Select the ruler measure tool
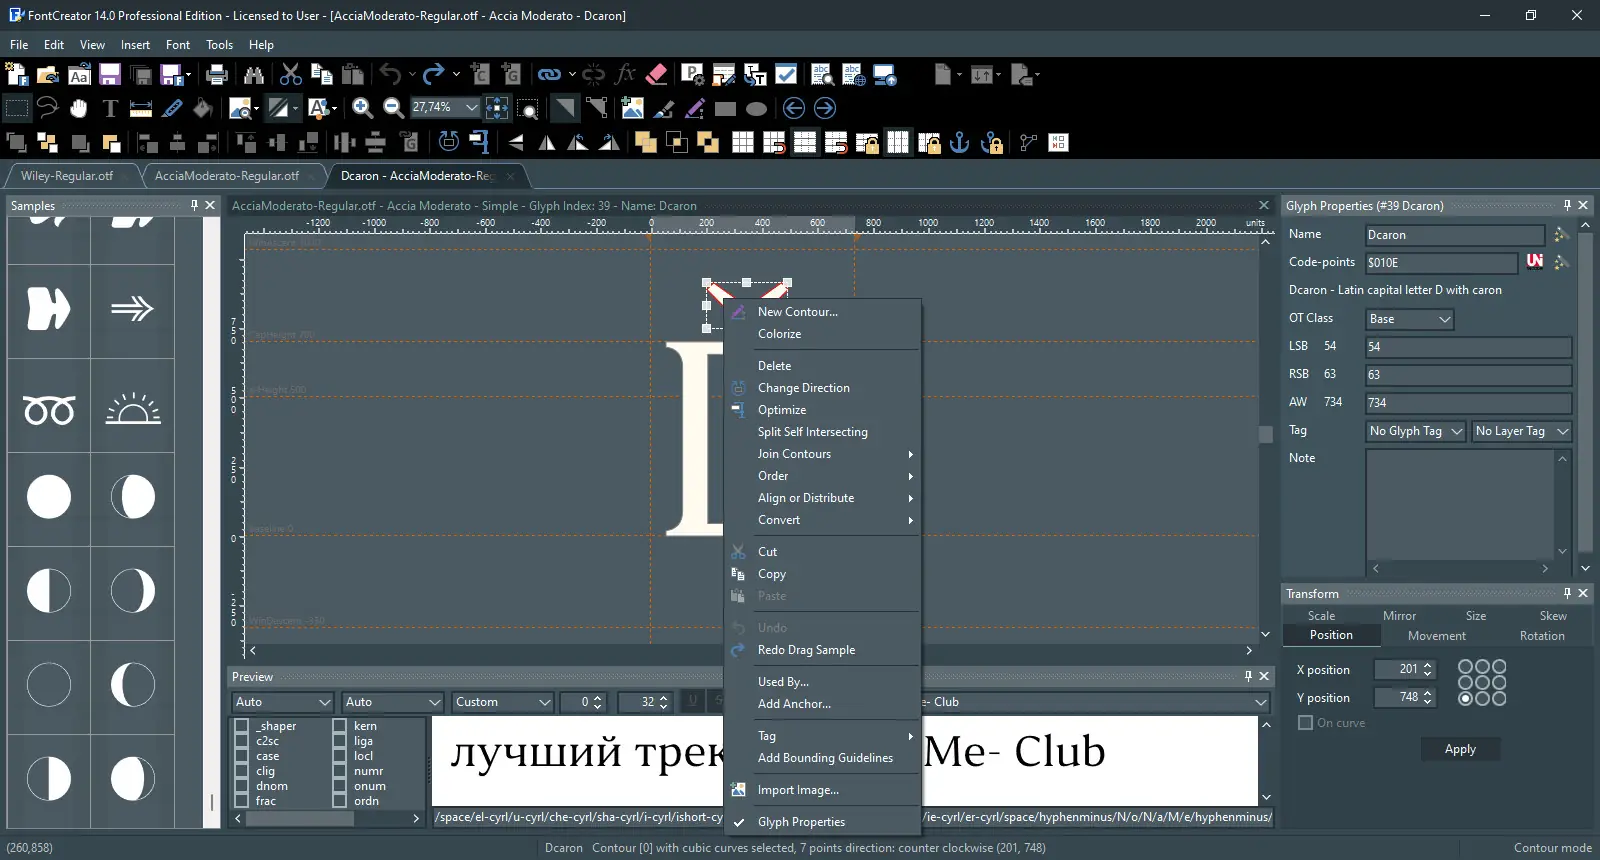Viewport: 1600px width, 860px height. tap(141, 108)
